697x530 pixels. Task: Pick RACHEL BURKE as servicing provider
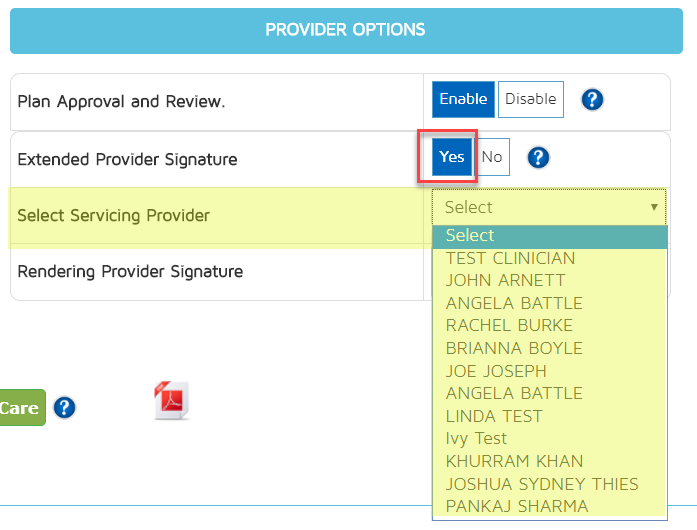[x=509, y=325]
